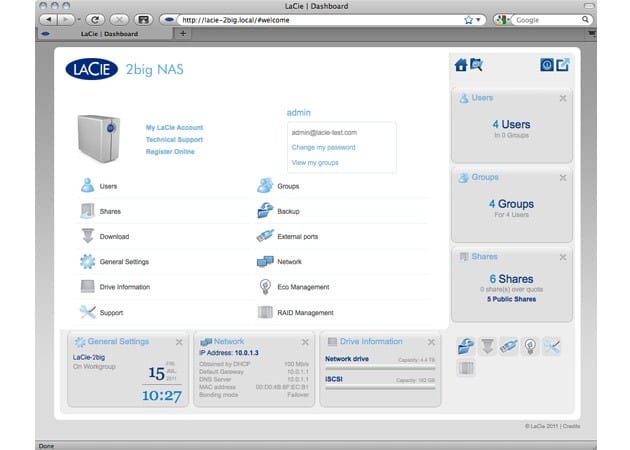Open the tab list button at right
The image size is (630, 450).
pyautogui.click(x=592, y=34)
